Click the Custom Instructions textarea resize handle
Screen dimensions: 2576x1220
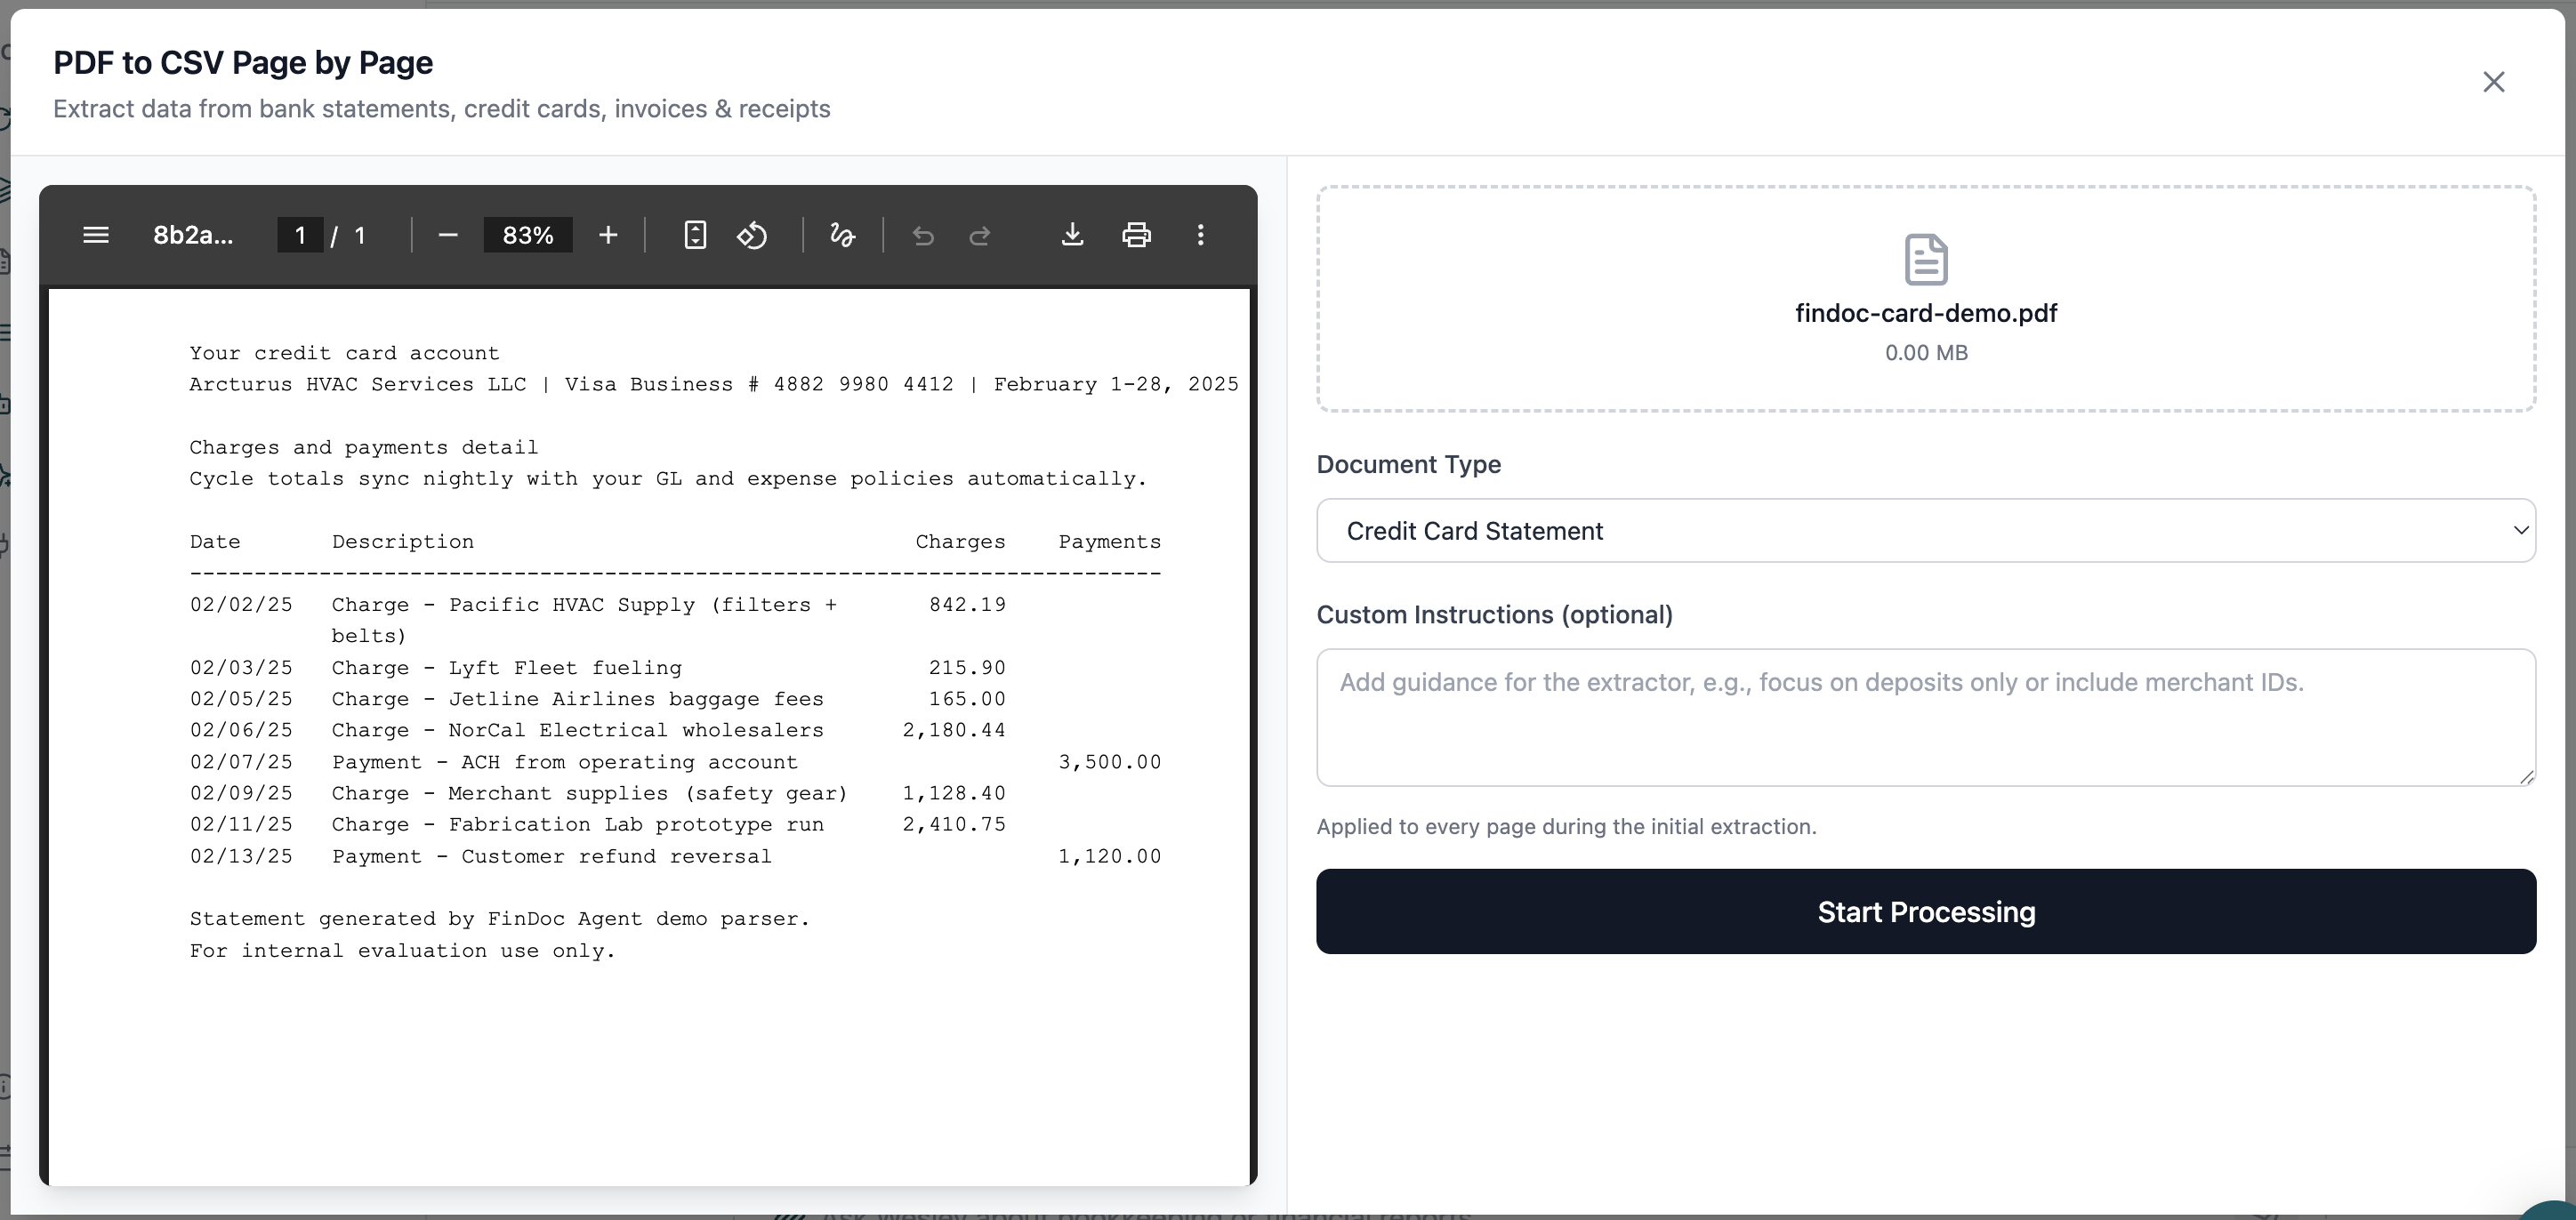(2526, 777)
